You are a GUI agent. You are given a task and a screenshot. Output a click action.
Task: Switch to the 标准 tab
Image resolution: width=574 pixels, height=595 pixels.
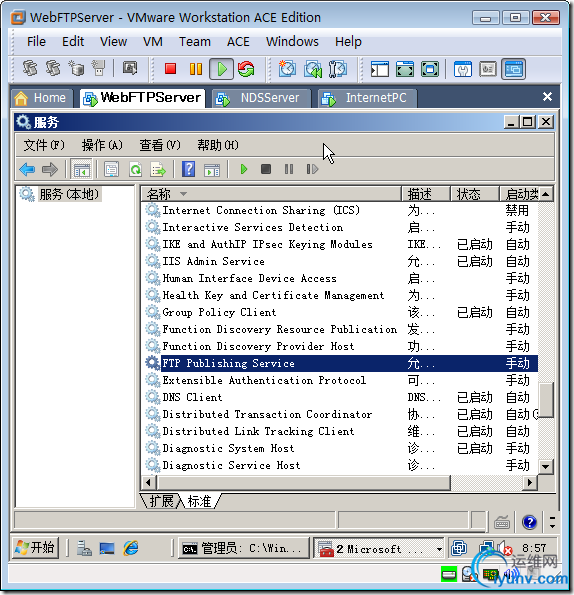click(199, 501)
